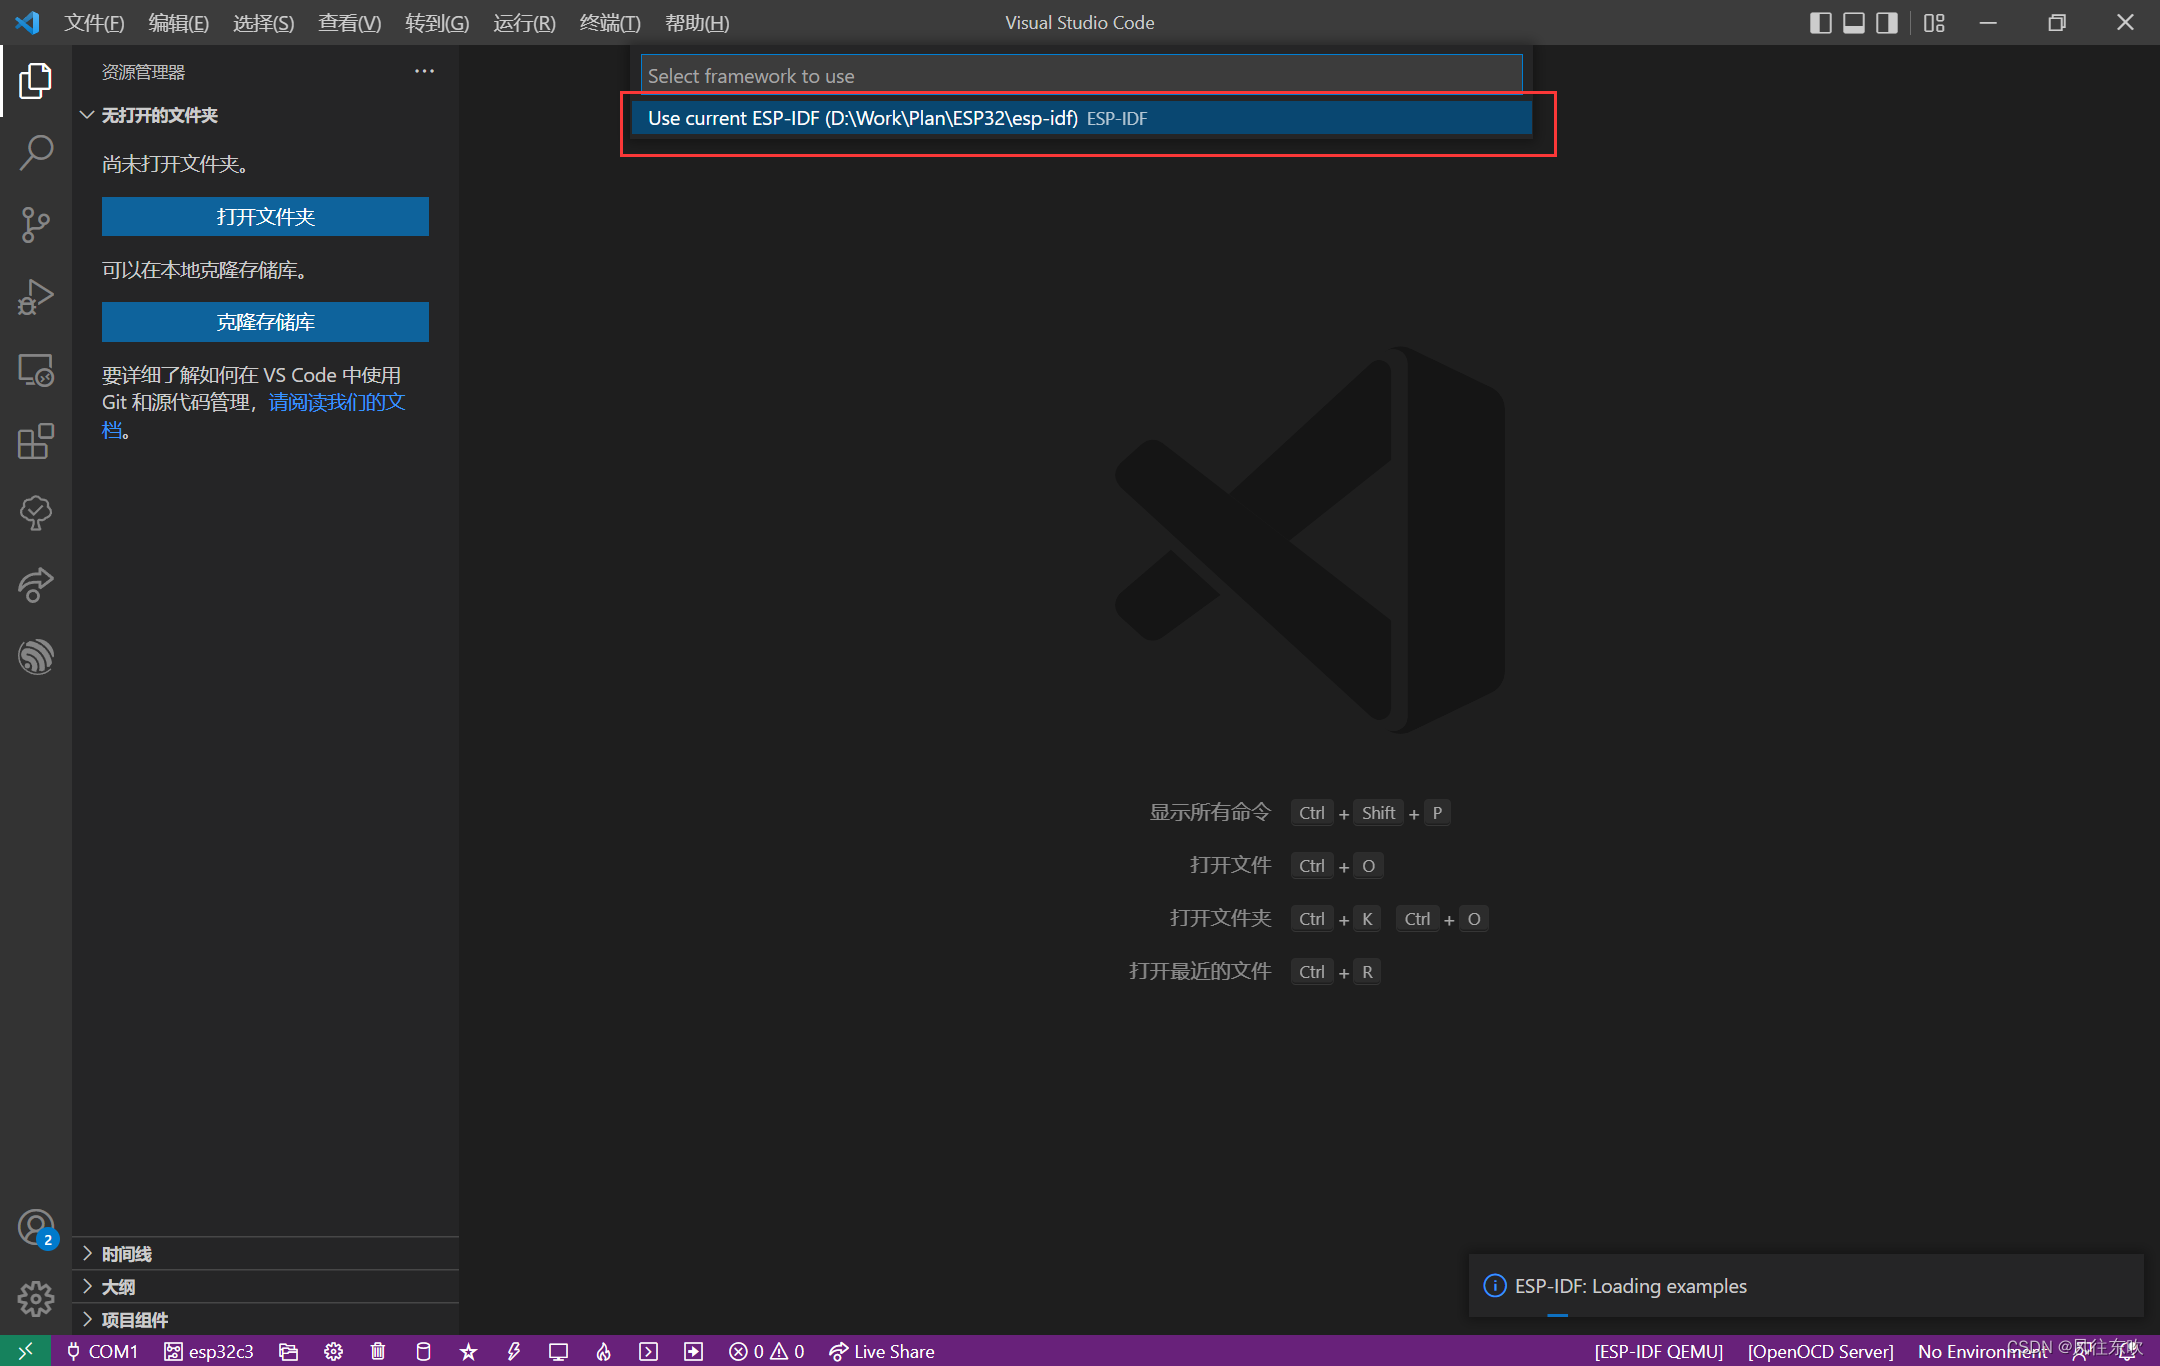
Task: Expand the 时间线 section
Action: (x=265, y=1254)
